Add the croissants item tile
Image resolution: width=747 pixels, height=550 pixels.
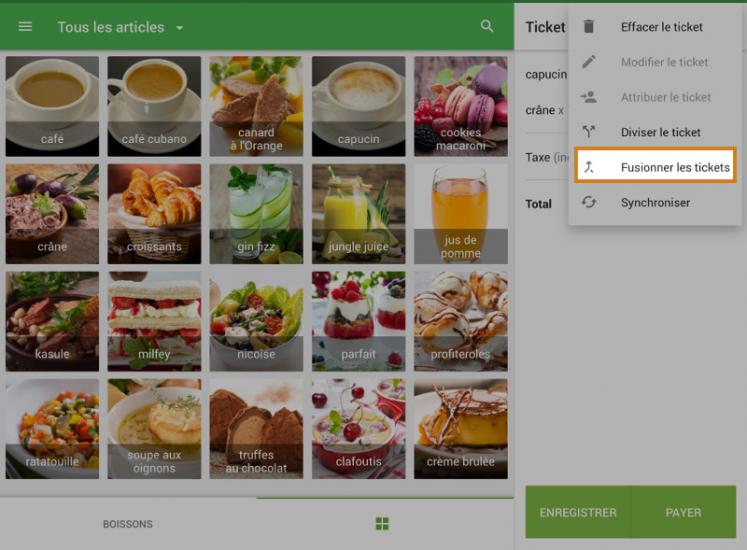tap(154, 214)
